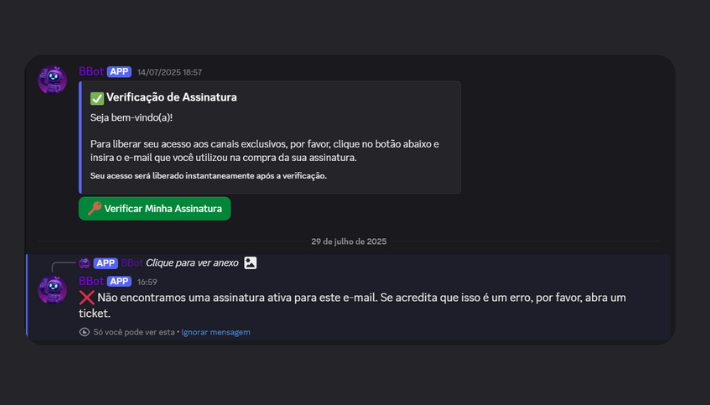Click the 16:59 timestamp

click(x=147, y=282)
